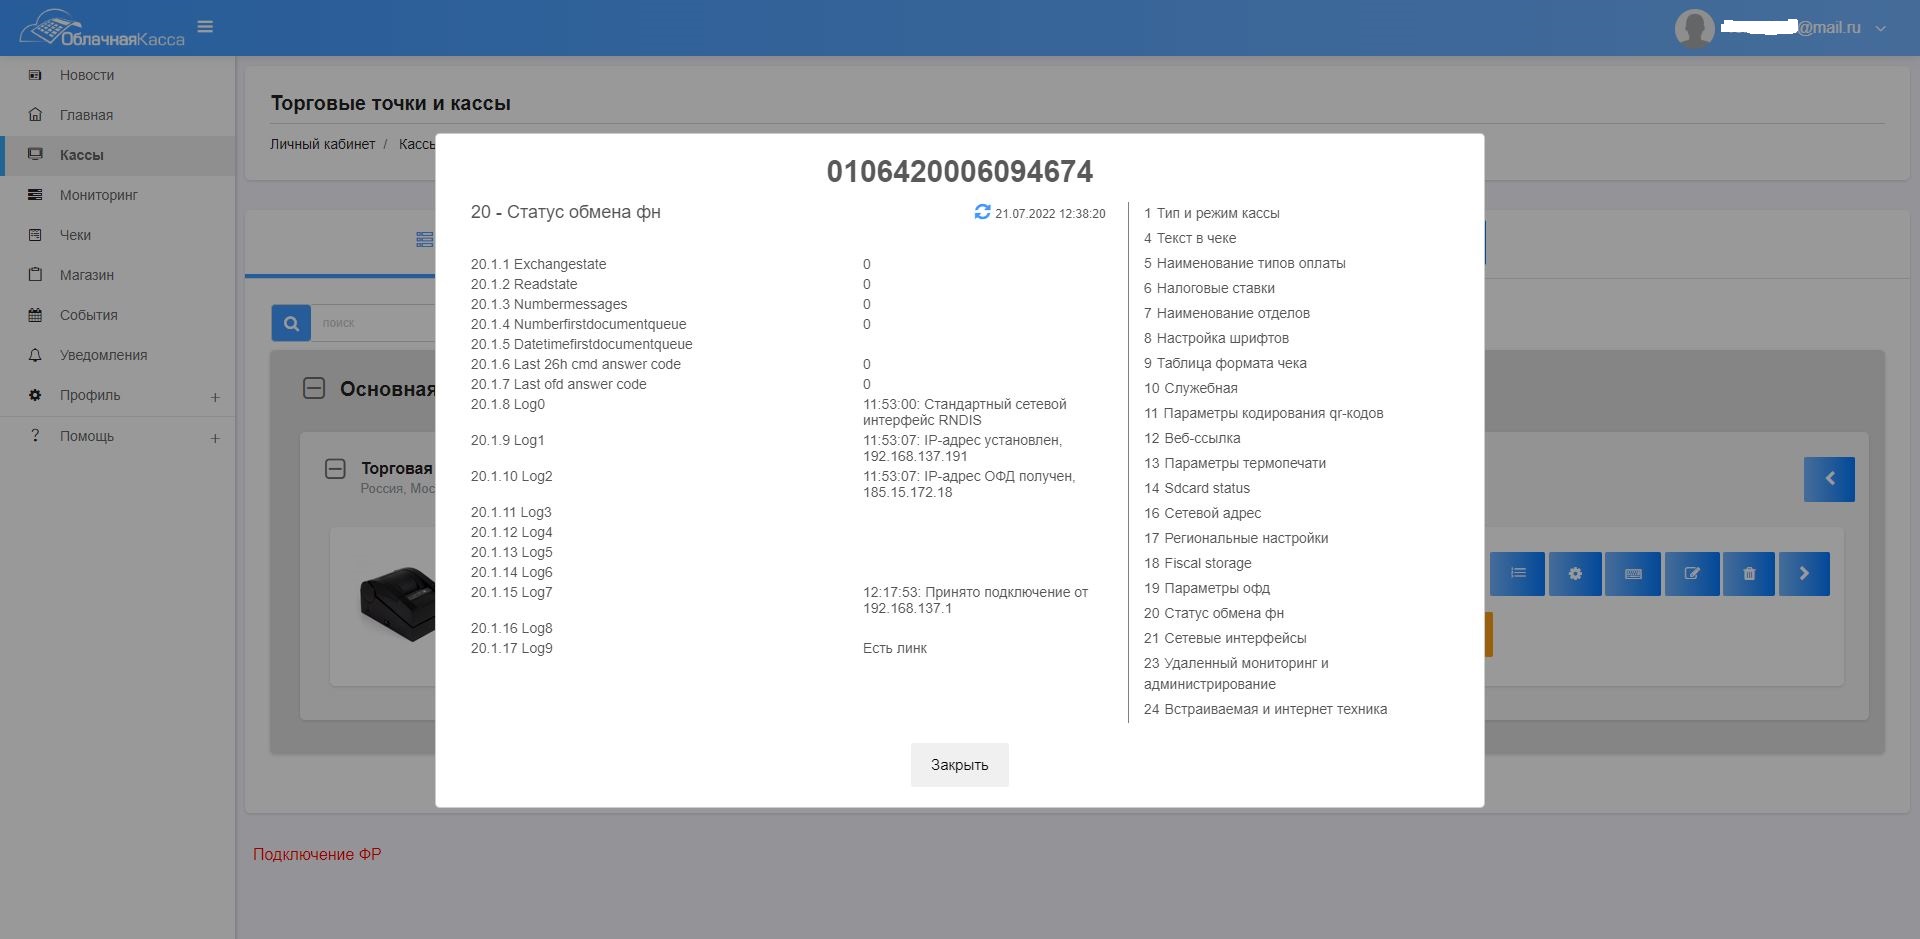The width and height of the screenshot is (1920, 939).
Task: Click the keyboard icon button
Action: click(x=1633, y=574)
